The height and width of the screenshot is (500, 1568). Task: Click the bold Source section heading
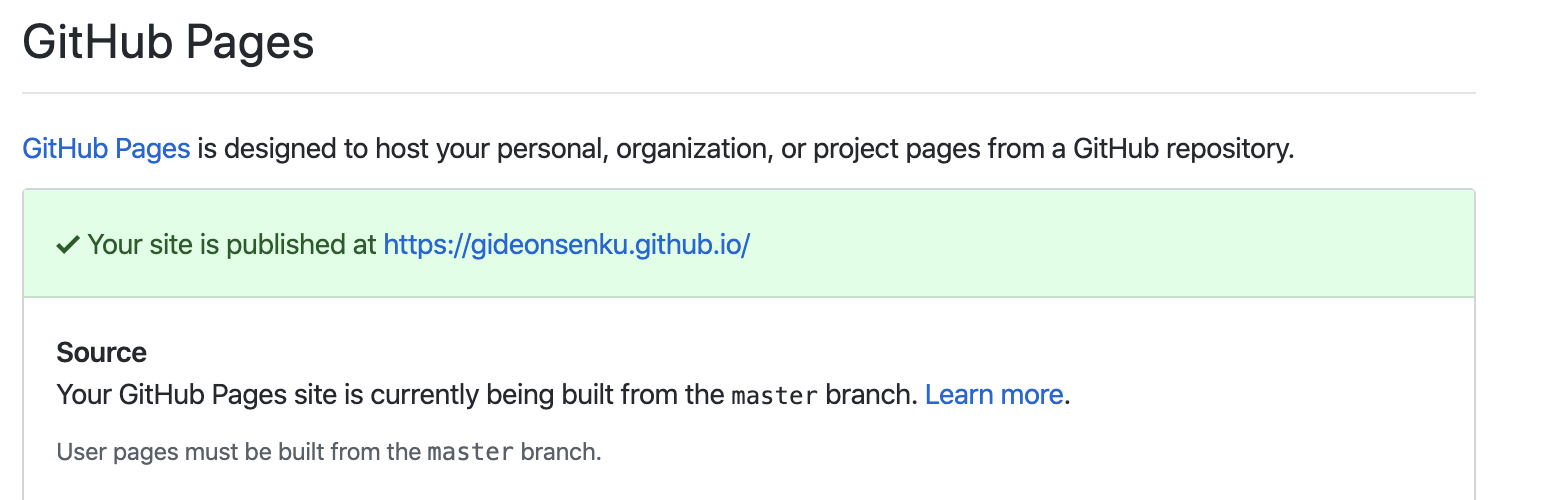point(101,352)
